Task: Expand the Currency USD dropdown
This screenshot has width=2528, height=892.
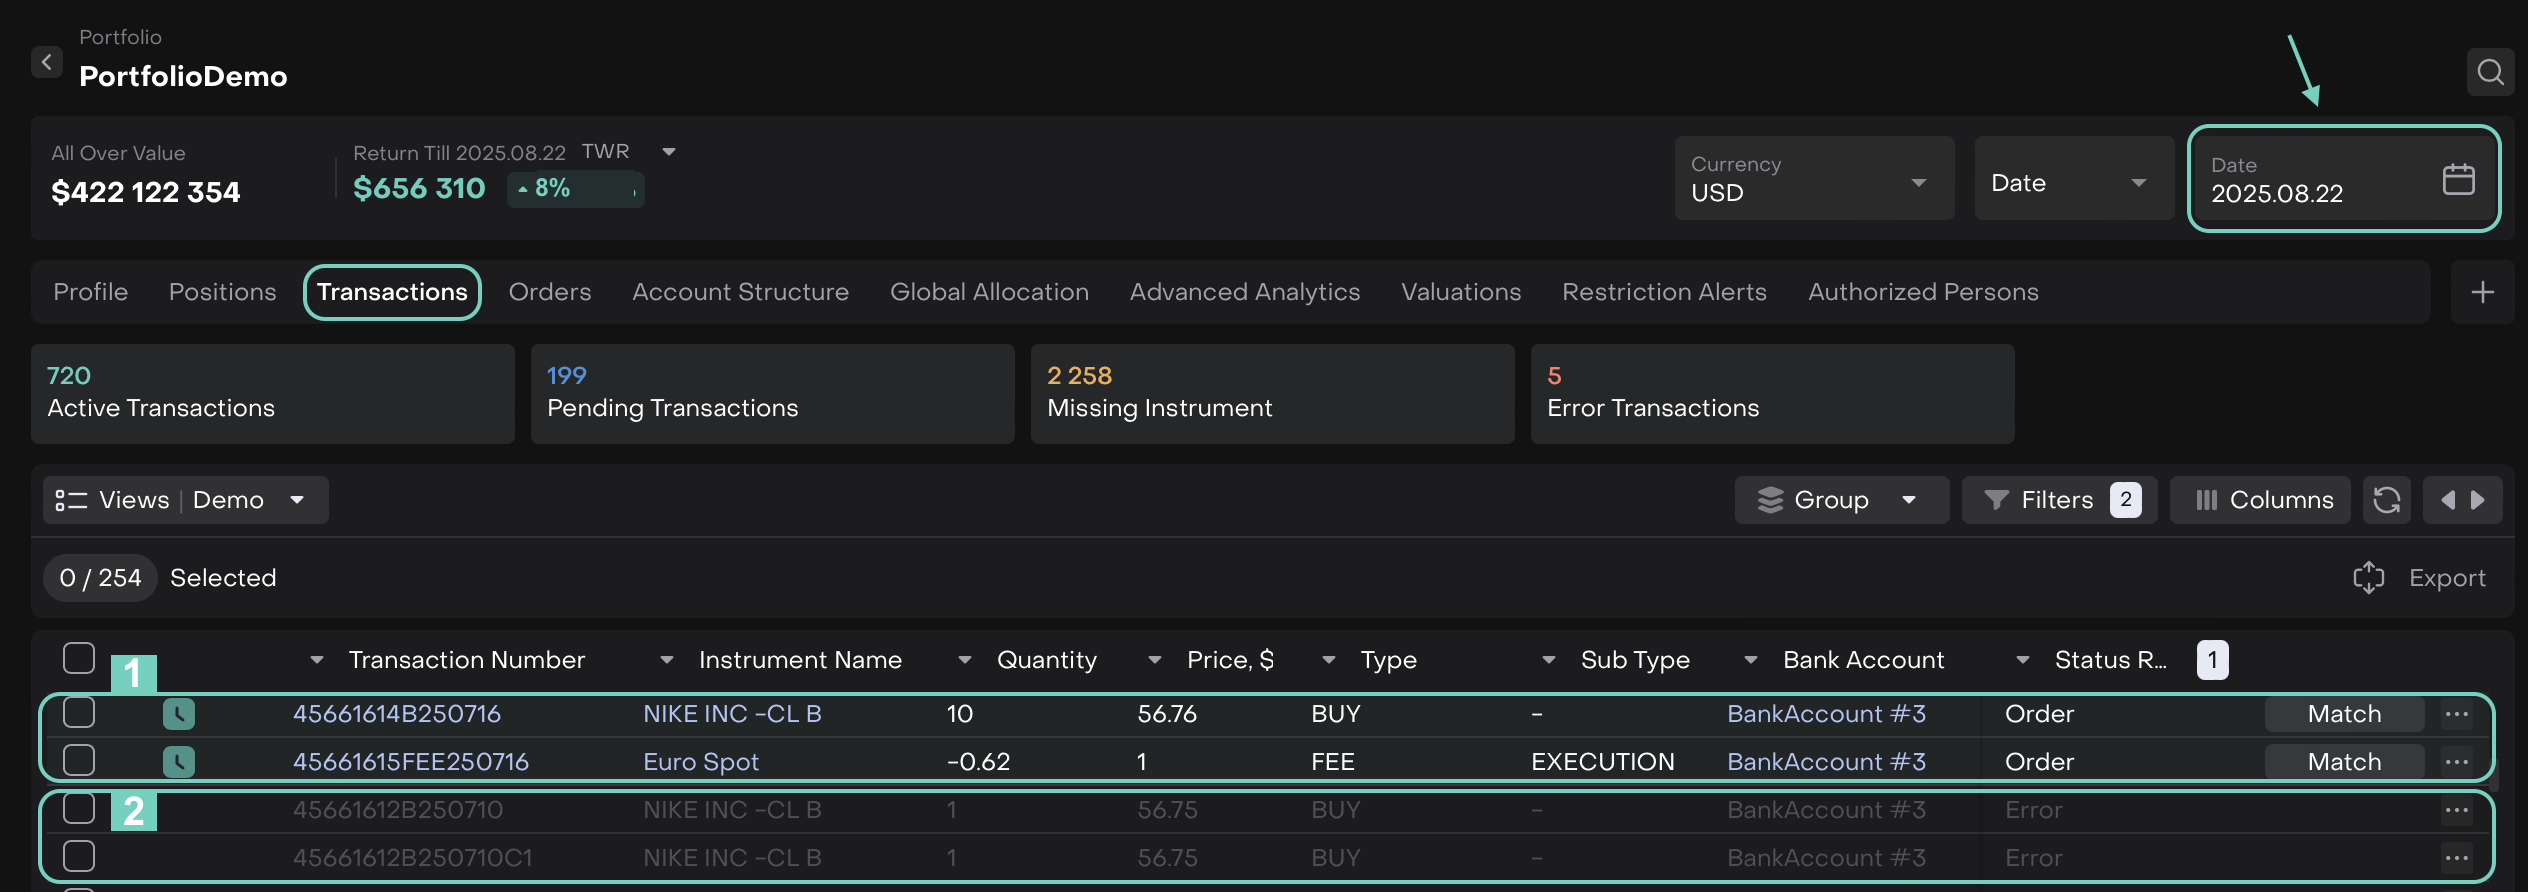Action: (x=1814, y=180)
